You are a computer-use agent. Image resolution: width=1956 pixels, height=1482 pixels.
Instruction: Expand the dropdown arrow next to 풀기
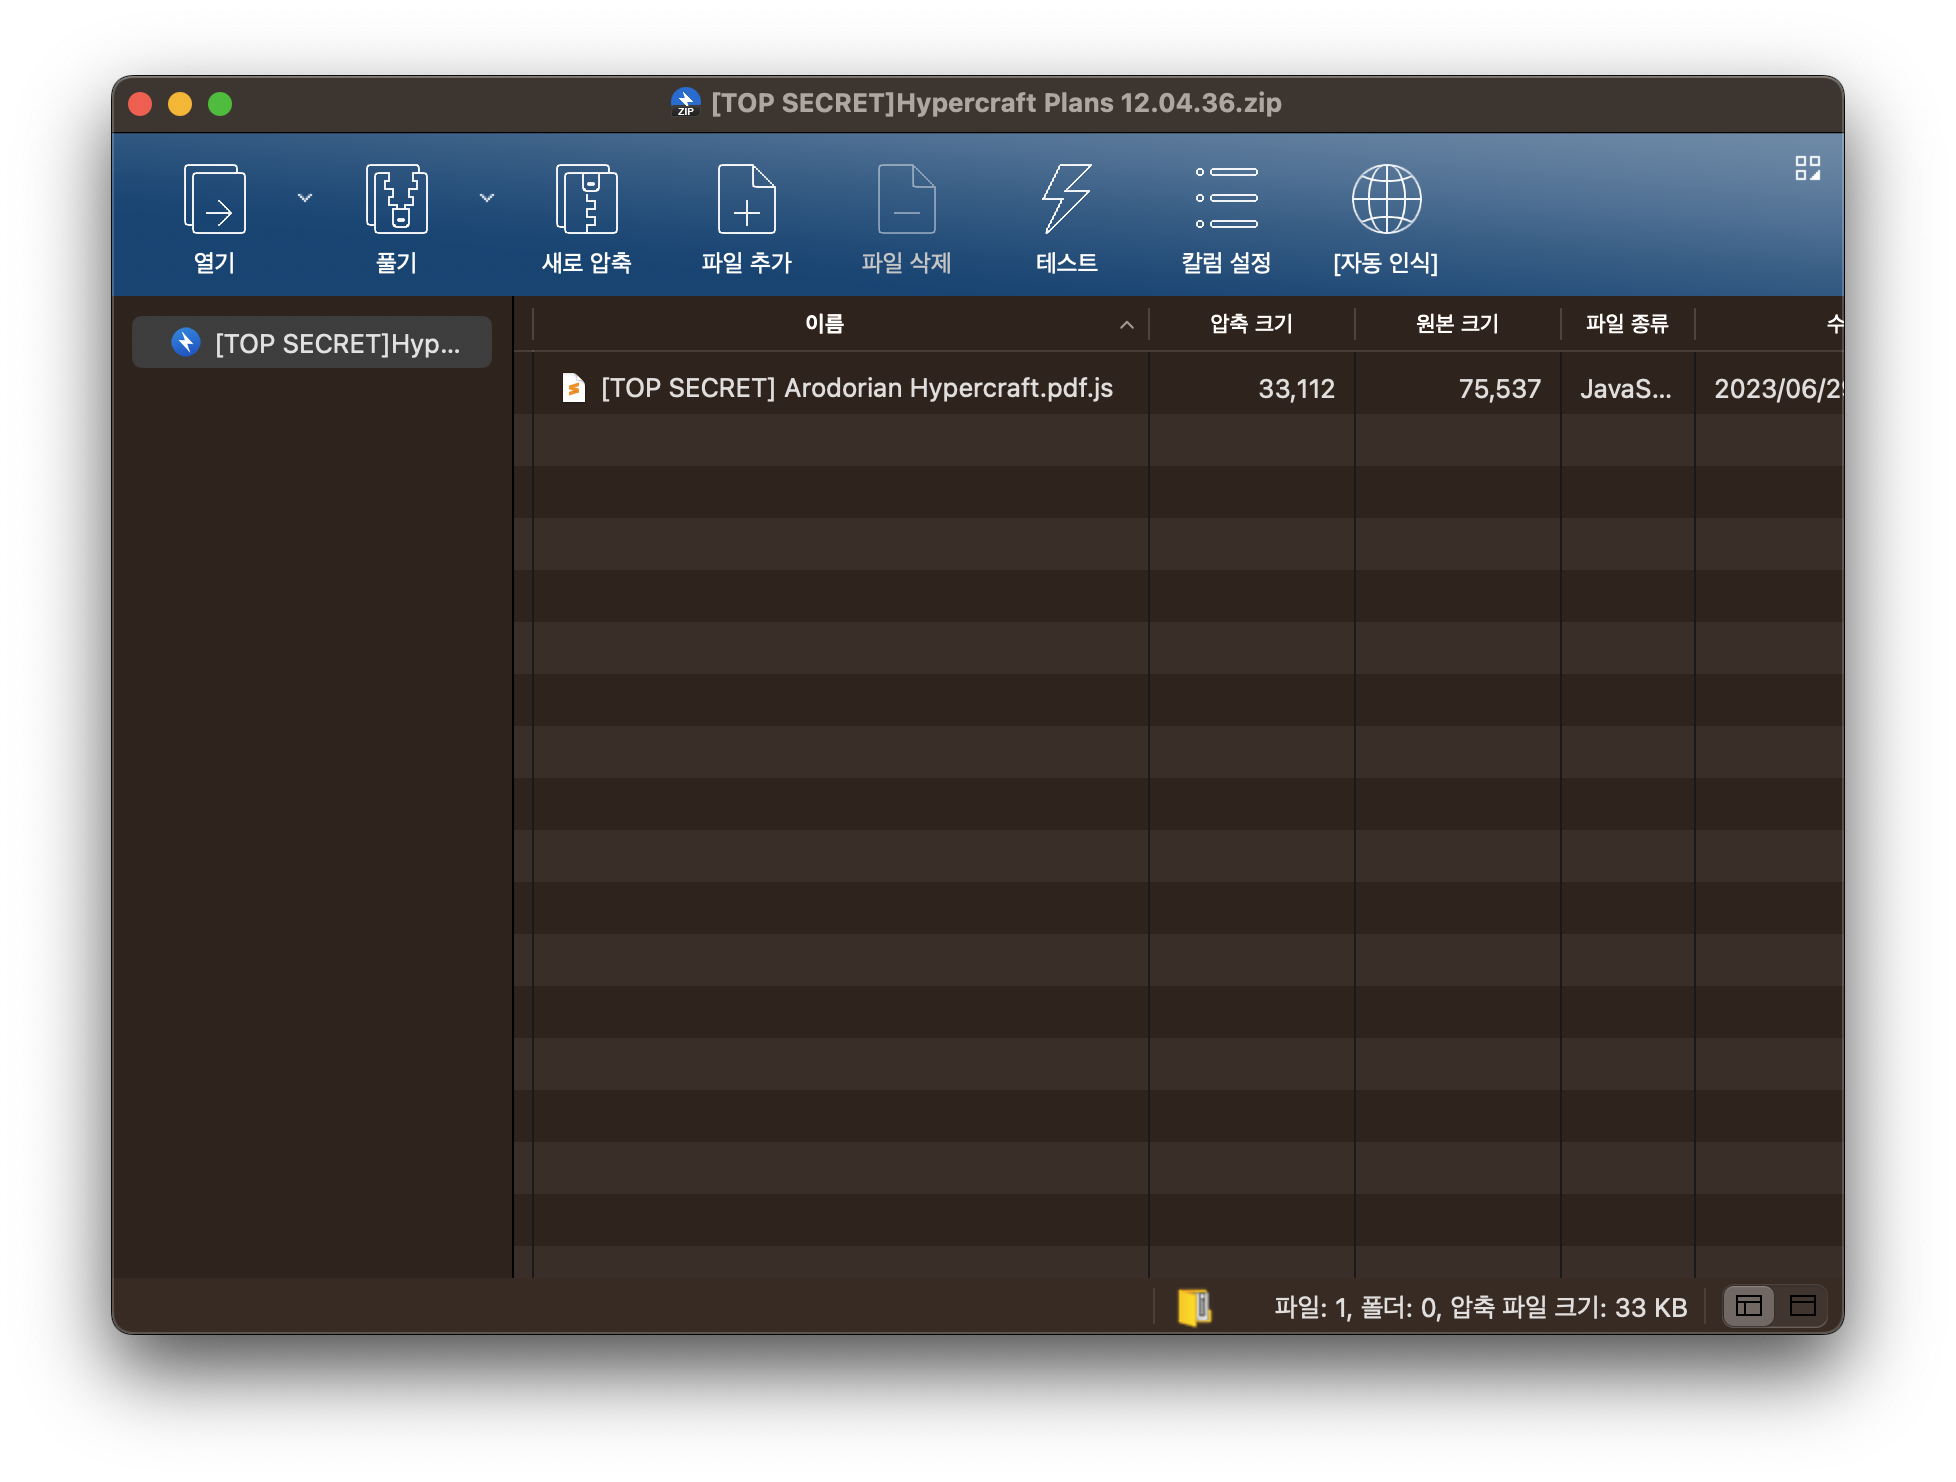[x=487, y=198]
